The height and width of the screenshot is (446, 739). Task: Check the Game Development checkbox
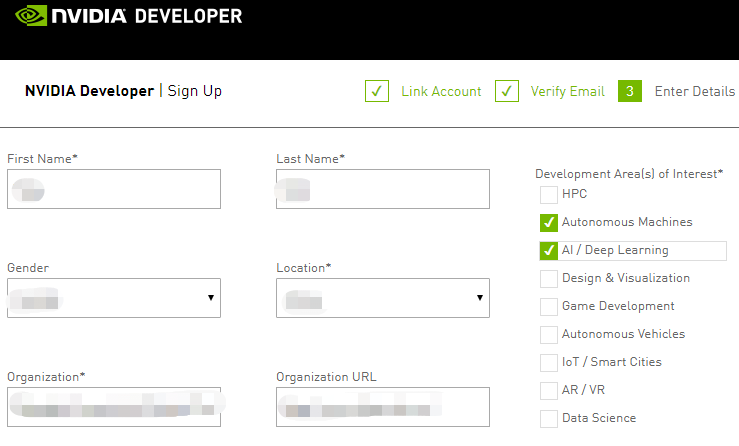(549, 306)
